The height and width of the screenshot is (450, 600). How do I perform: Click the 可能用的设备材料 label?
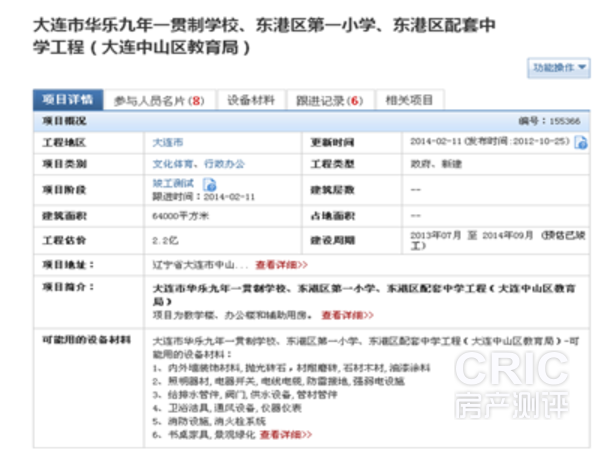86,340
